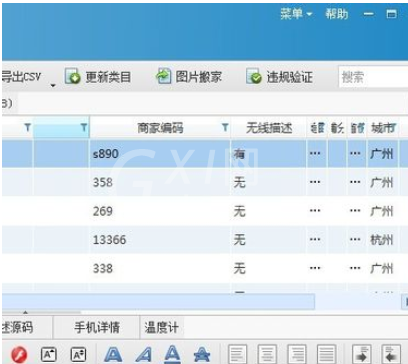Apply strikethrough with the struck-through blue A
Viewport: 408px width, 364px height.
pos(202,355)
